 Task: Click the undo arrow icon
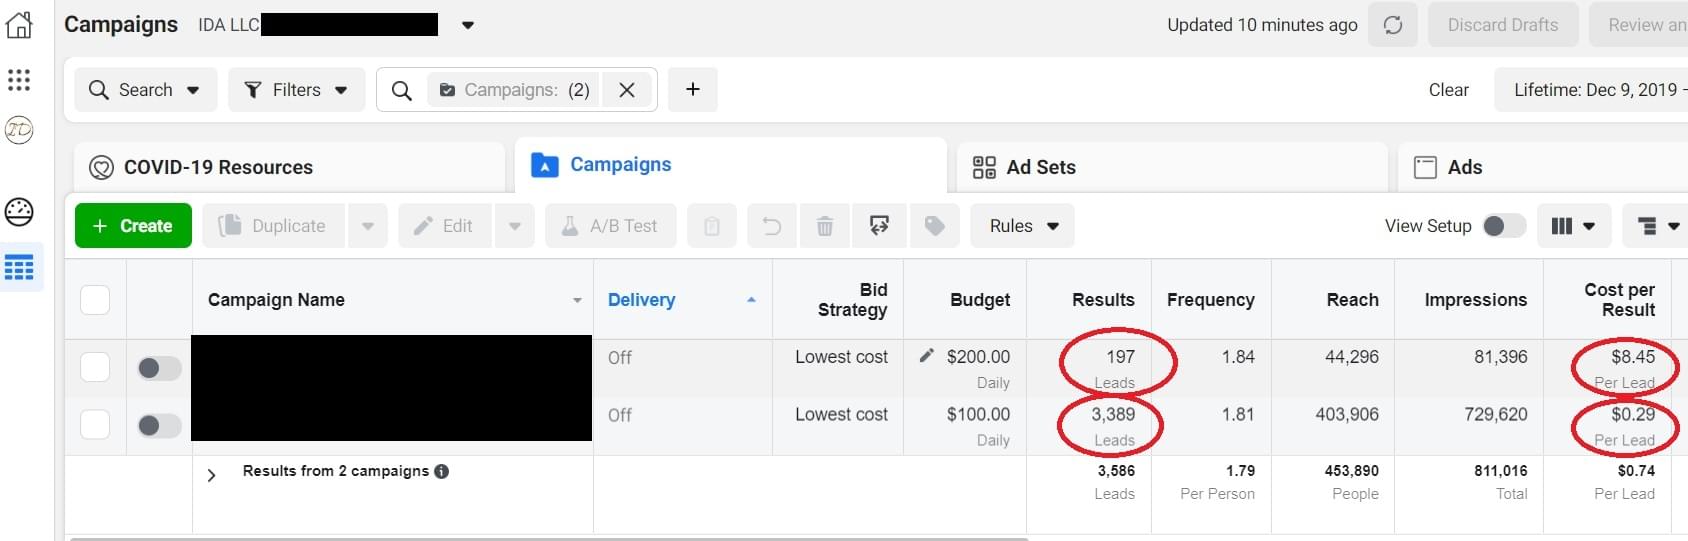tap(772, 226)
